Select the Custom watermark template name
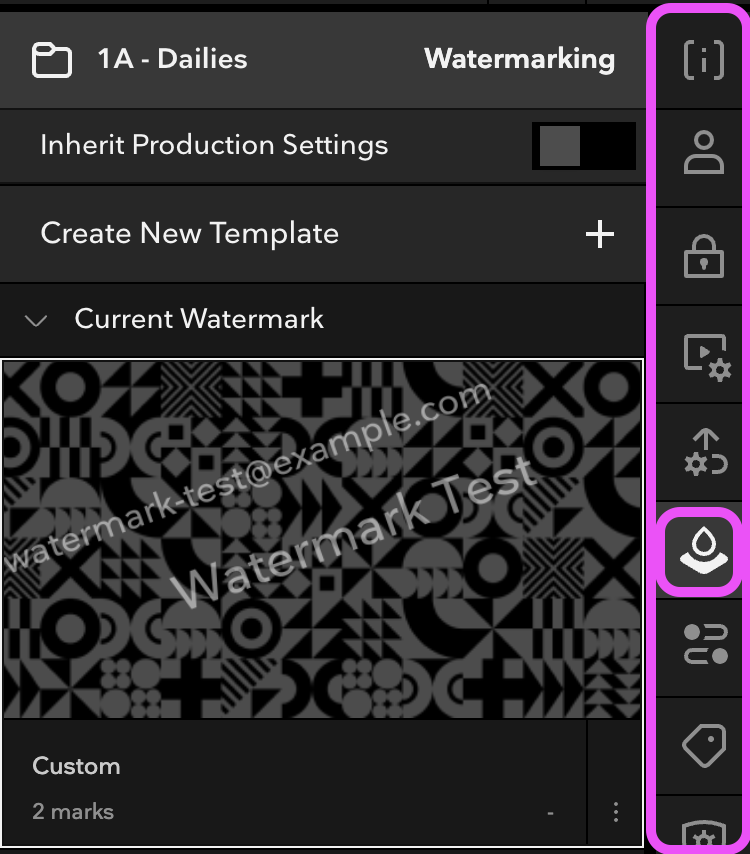 coord(76,766)
